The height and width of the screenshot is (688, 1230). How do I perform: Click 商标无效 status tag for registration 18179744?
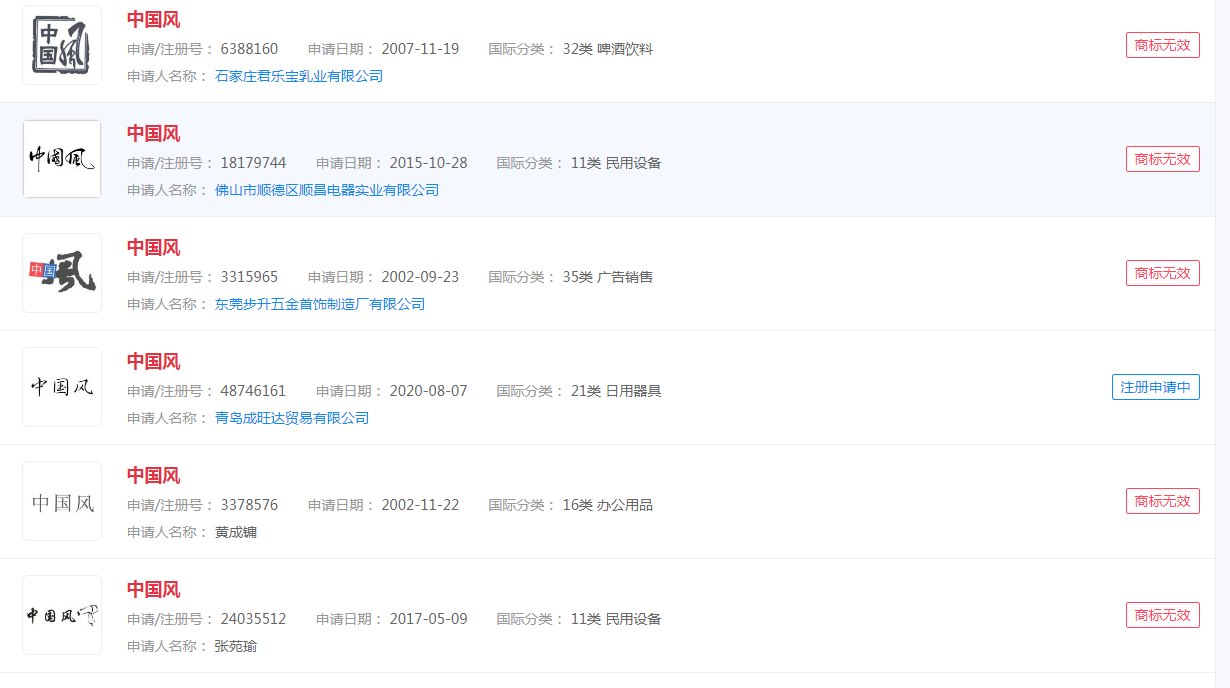pos(1163,159)
